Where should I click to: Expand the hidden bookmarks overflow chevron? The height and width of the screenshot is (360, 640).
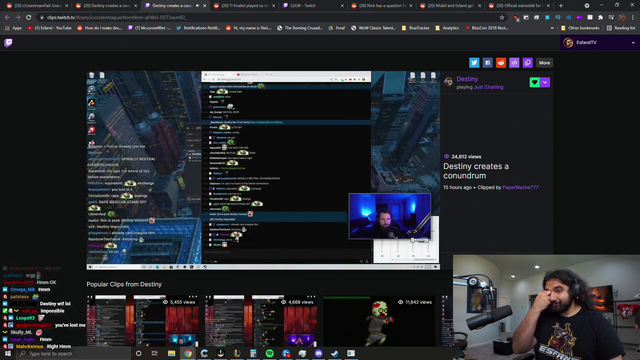click(552, 28)
